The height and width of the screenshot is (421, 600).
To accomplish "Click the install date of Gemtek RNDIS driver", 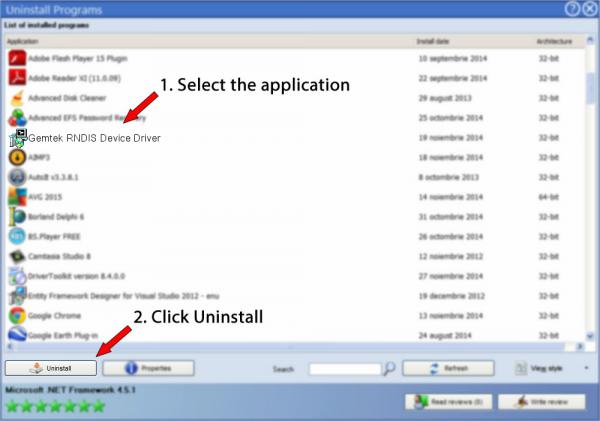I will coord(451,138).
